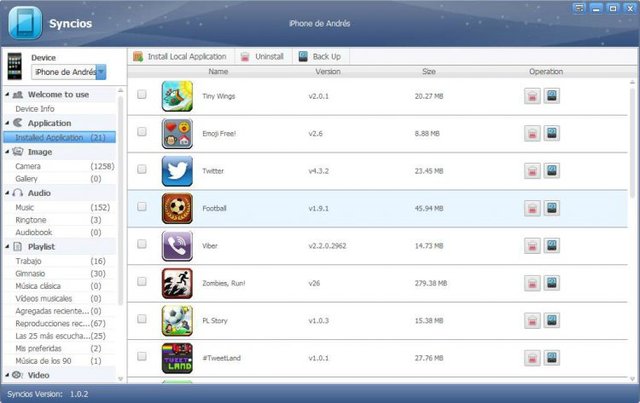This screenshot has height=403, width=640.
Task: Tick the PL Story checkbox
Action: (142, 319)
